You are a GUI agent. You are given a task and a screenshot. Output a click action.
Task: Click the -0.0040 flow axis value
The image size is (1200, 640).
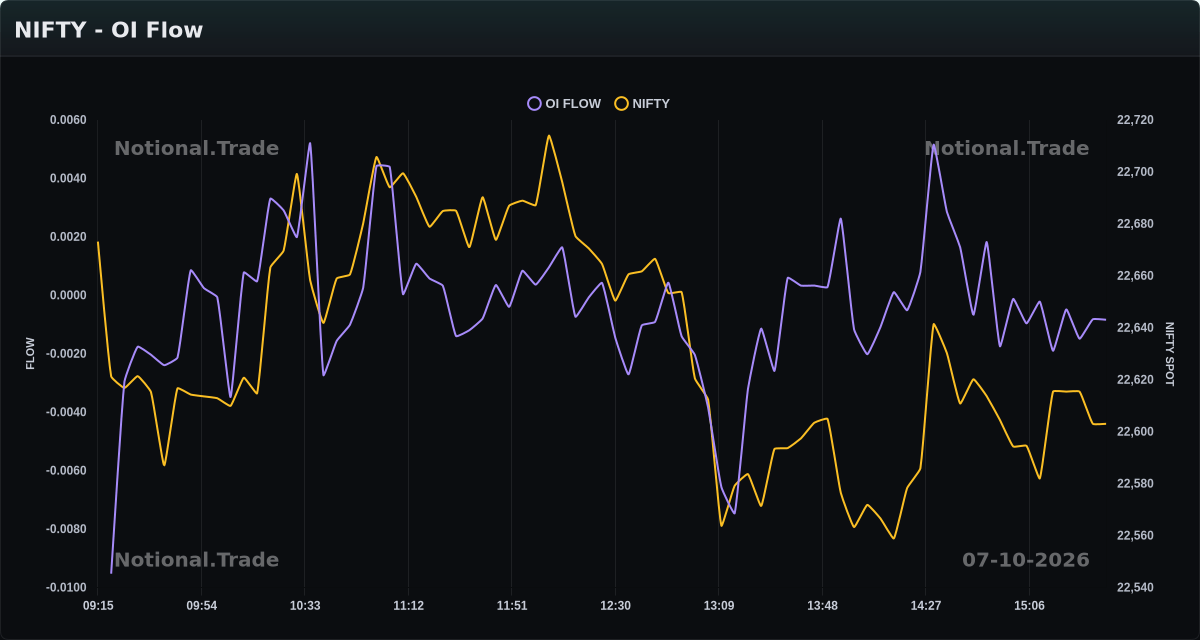coord(66,413)
